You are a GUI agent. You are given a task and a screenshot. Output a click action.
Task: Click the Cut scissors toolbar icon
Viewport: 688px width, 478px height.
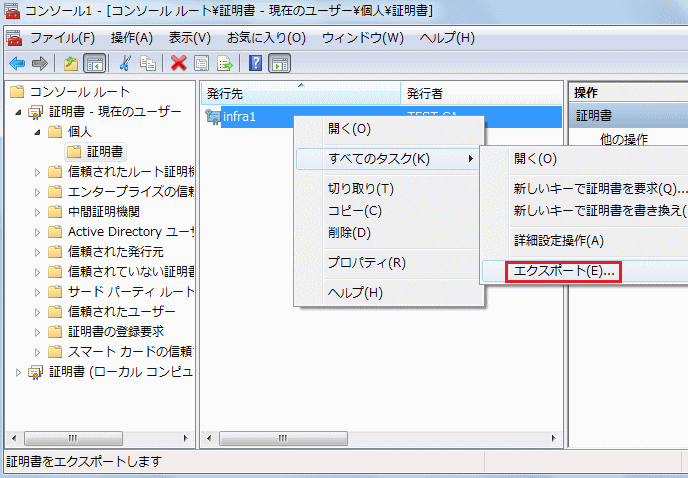(x=125, y=63)
